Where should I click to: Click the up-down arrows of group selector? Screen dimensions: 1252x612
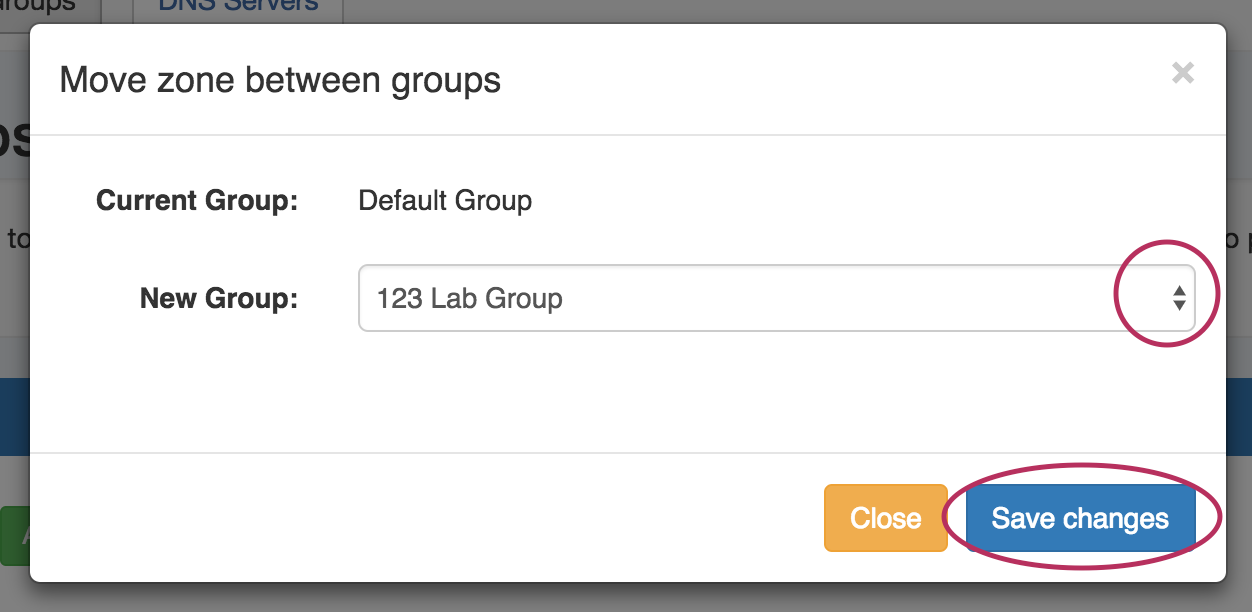[1180, 298]
